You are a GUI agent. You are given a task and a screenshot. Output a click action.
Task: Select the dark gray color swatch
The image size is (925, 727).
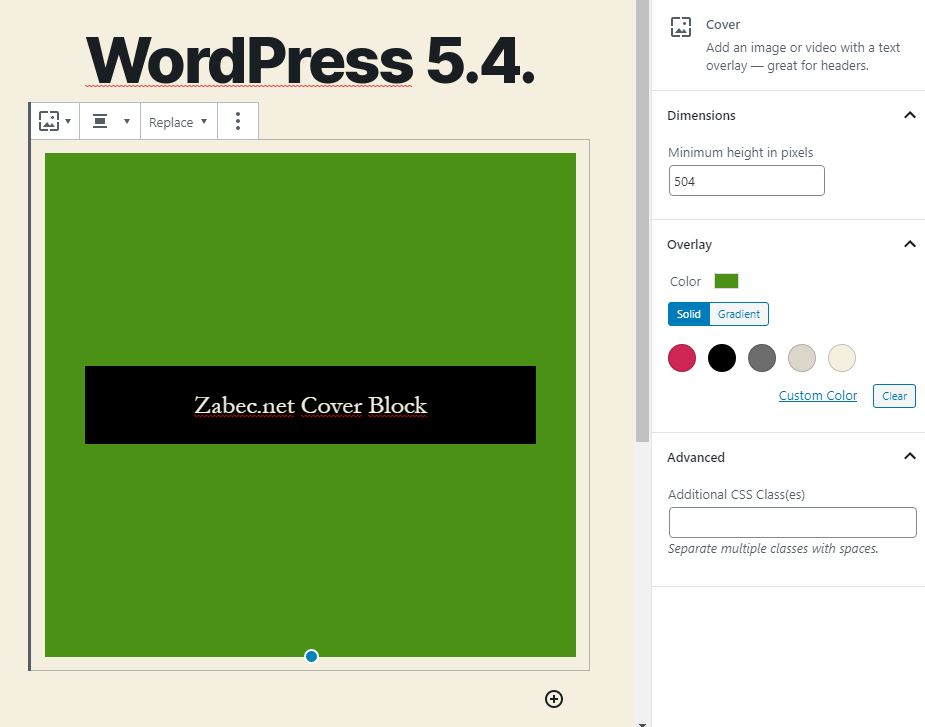[762, 358]
